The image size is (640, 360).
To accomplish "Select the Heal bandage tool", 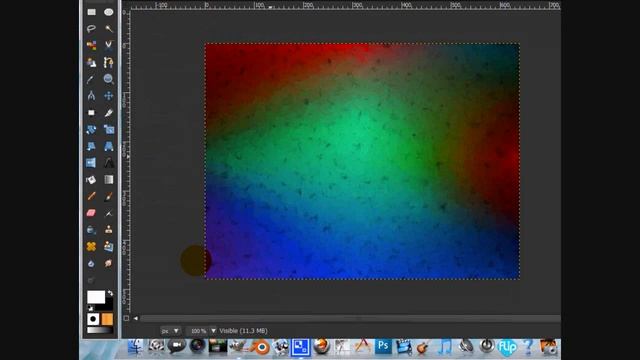I will (x=91, y=247).
